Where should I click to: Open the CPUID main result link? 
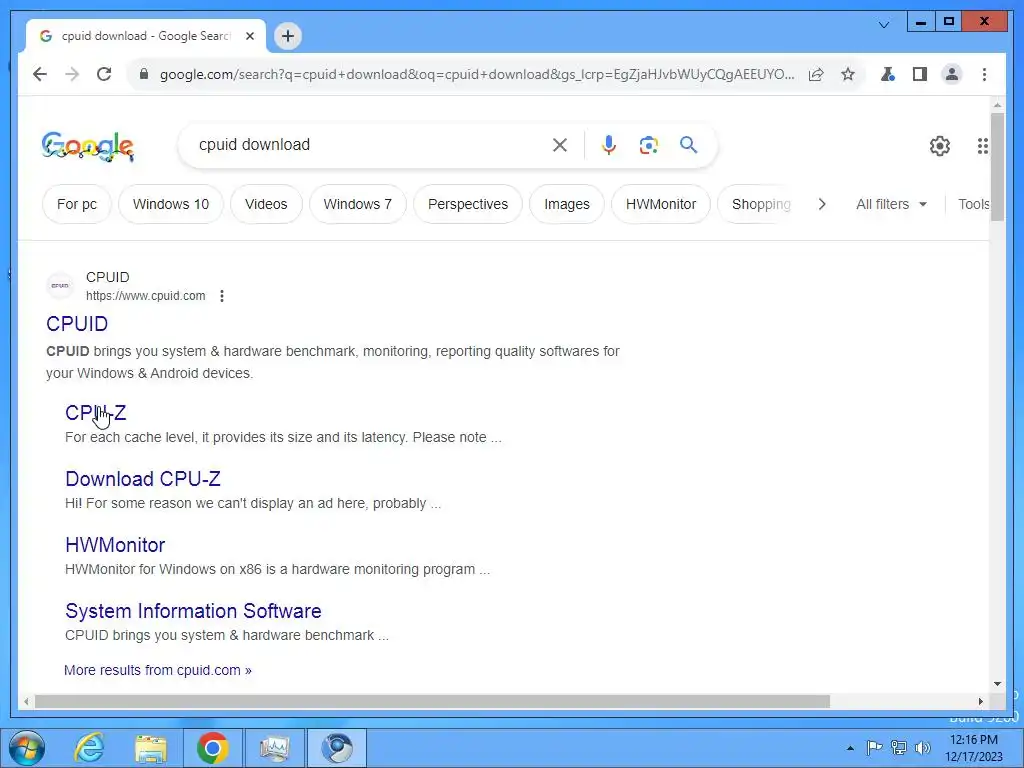tap(77, 324)
